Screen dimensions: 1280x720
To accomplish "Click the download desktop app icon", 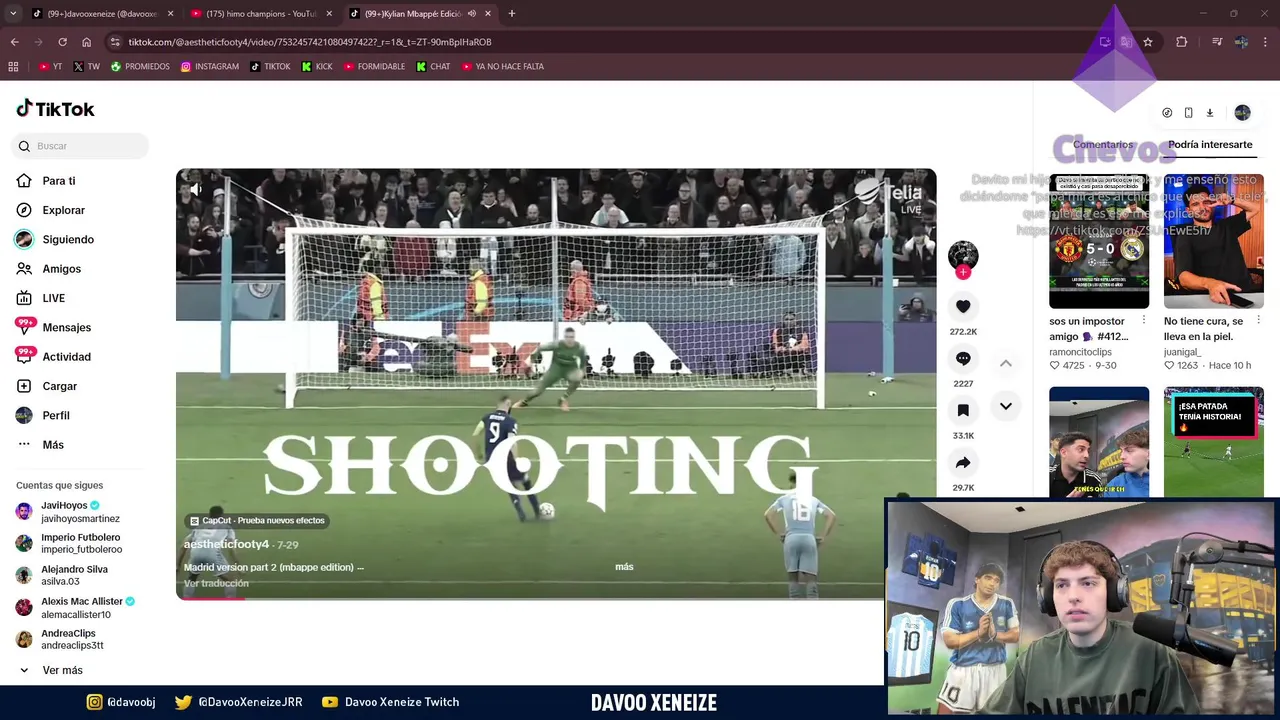I will 1209,113.
